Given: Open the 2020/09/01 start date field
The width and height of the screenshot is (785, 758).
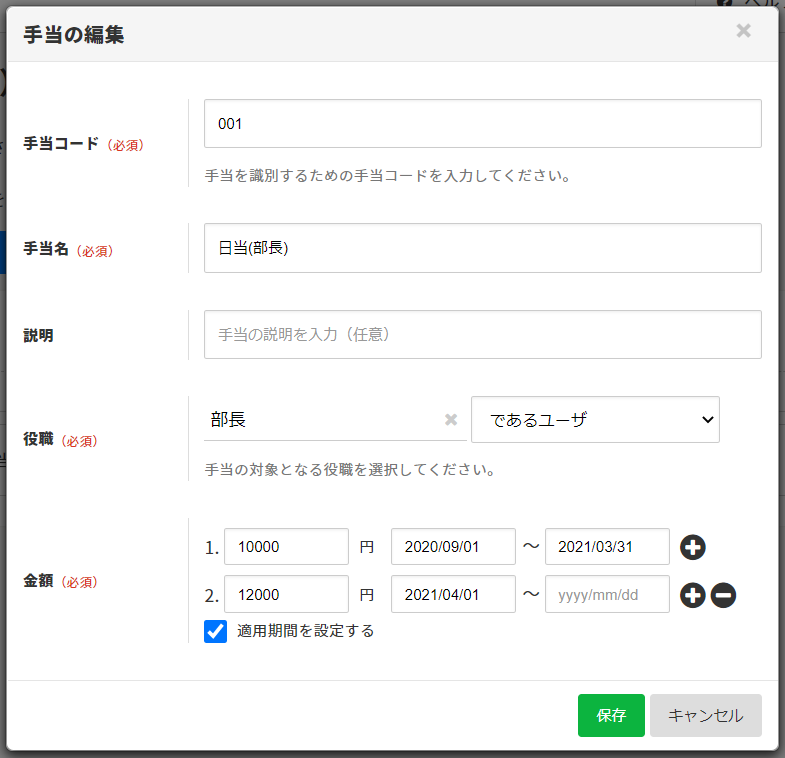Looking at the screenshot, I should point(453,547).
